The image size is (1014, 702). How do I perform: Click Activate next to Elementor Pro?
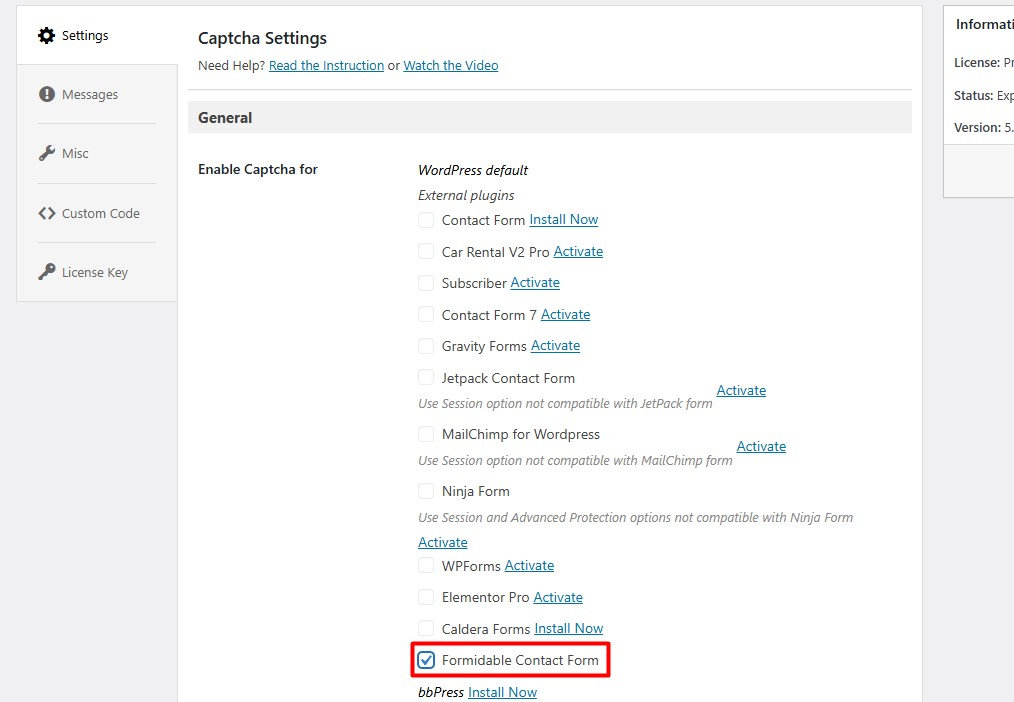click(x=557, y=597)
